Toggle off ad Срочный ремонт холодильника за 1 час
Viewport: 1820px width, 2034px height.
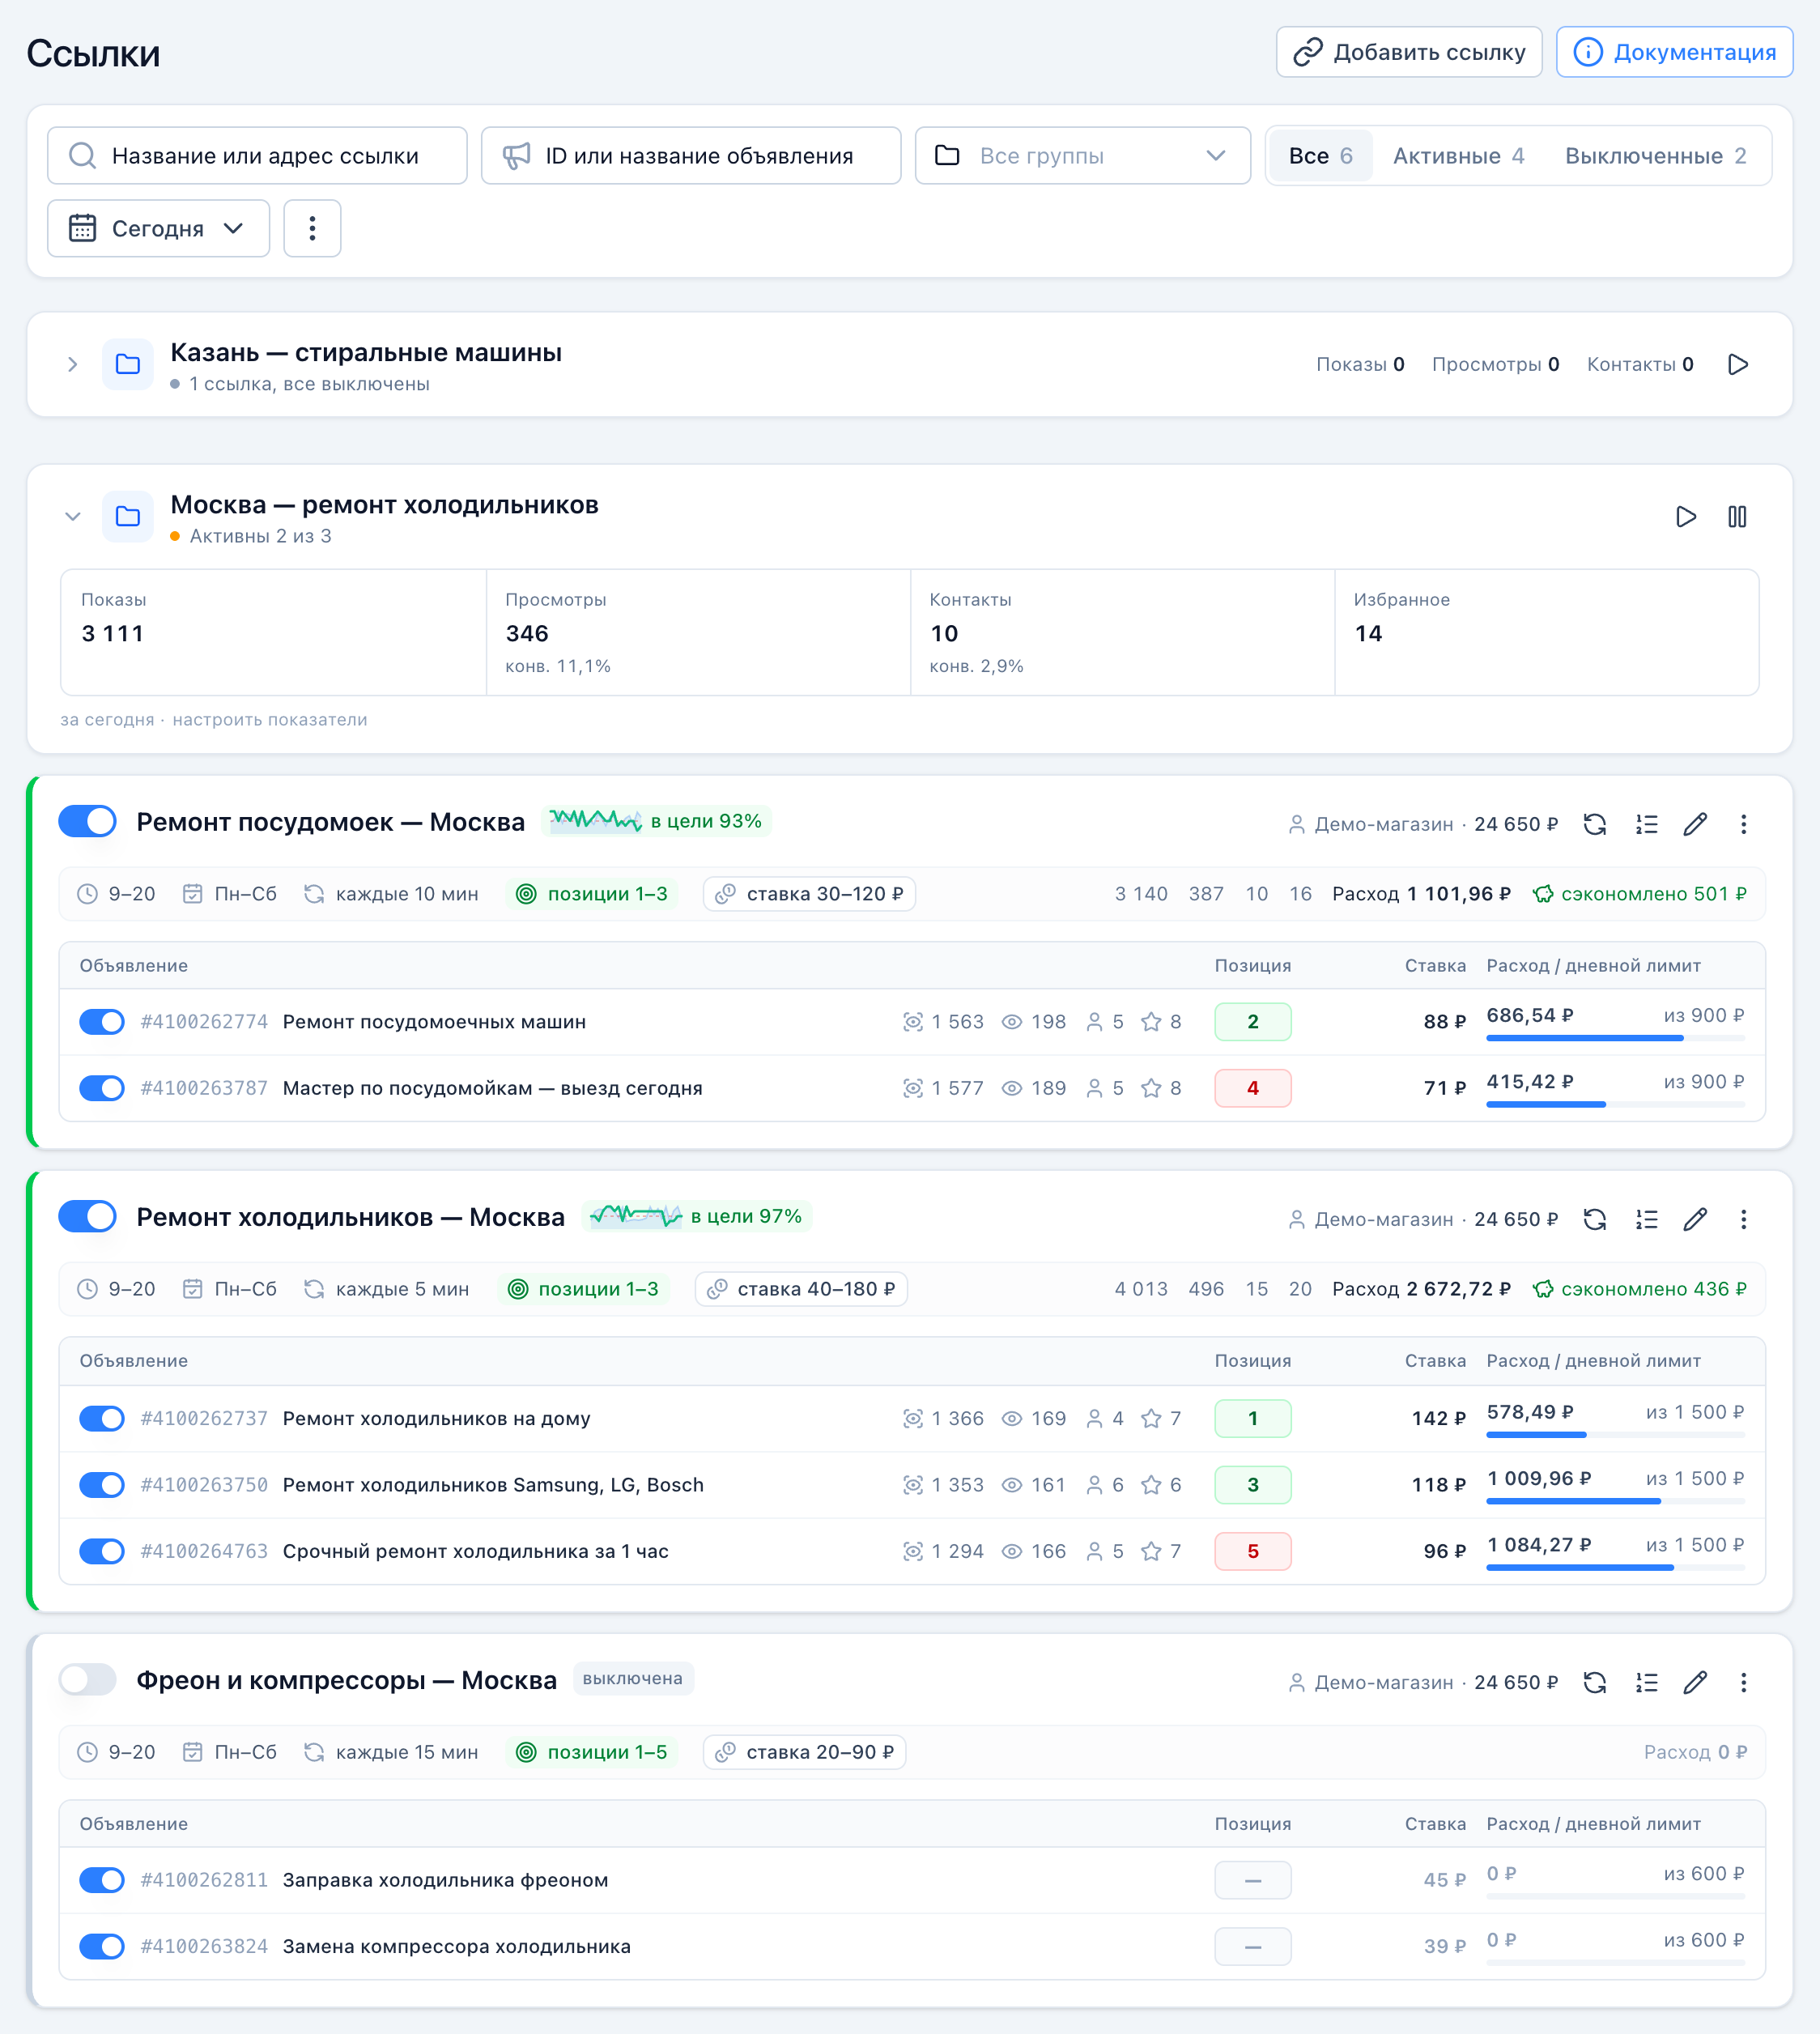[x=102, y=1551]
